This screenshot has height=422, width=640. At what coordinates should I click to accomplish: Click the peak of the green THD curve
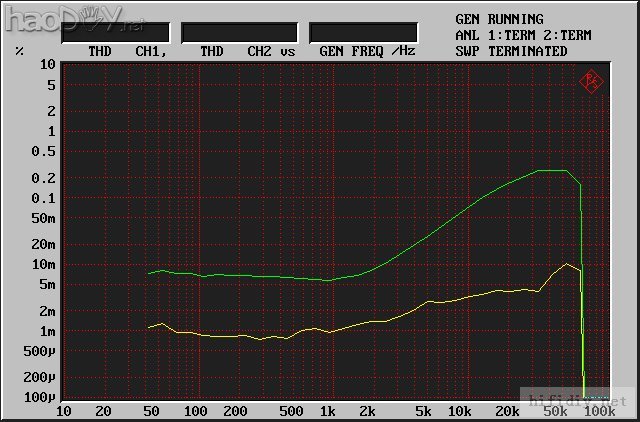coord(552,171)
